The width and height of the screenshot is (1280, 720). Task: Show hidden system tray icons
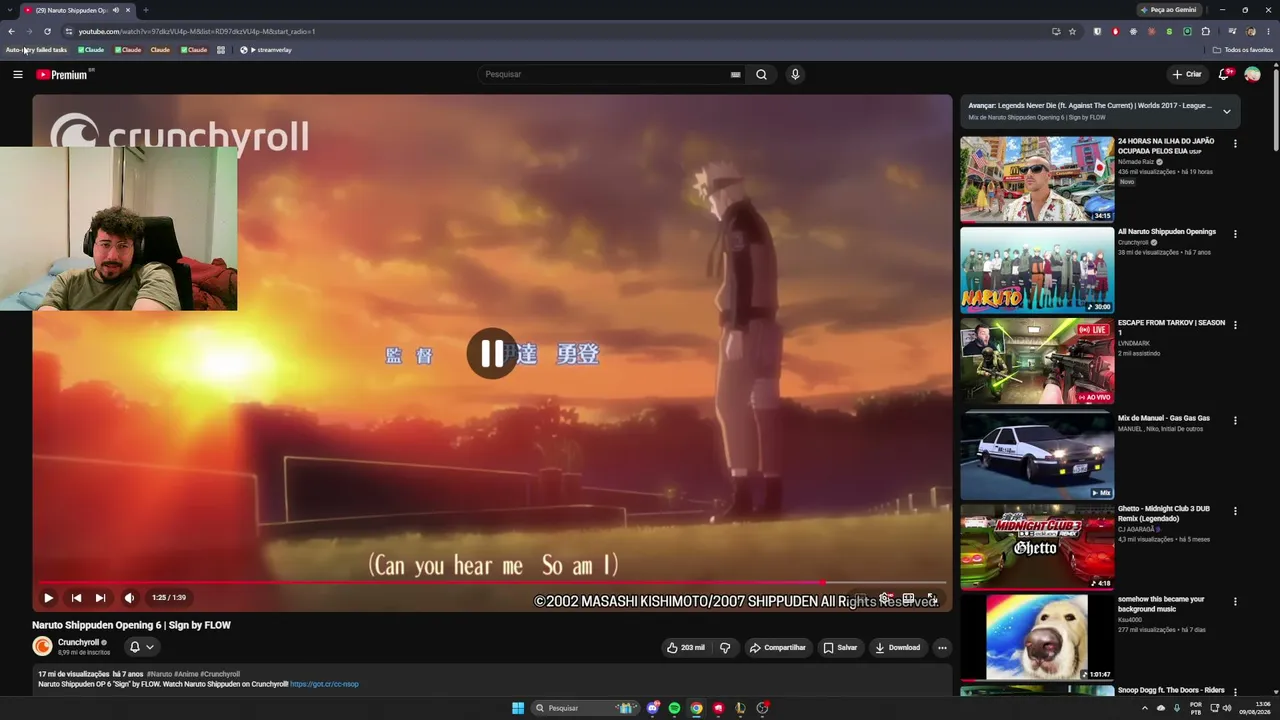tap(1145, 708)
